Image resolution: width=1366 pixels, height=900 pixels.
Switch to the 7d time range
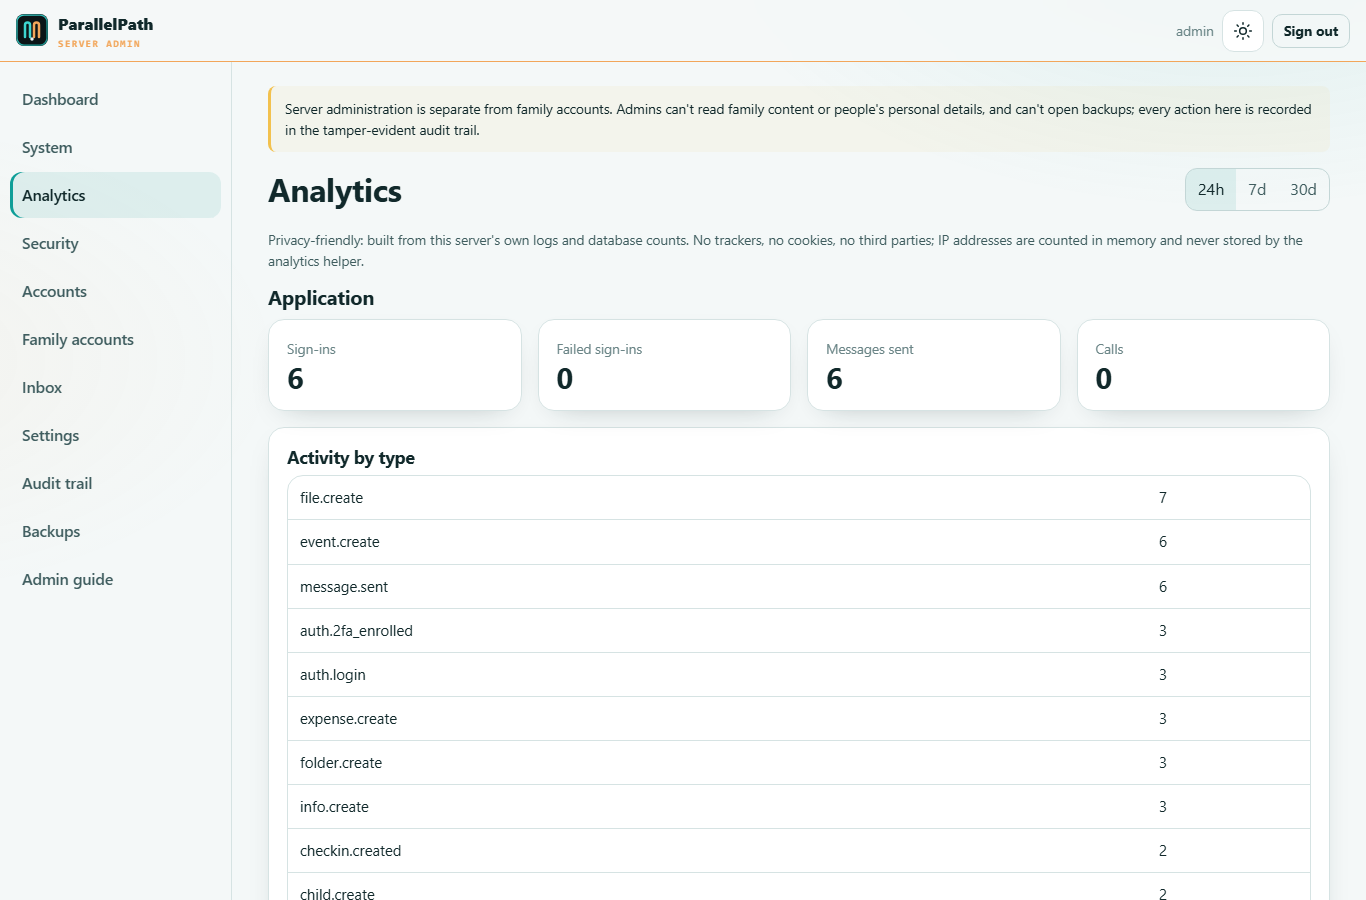1257,189
